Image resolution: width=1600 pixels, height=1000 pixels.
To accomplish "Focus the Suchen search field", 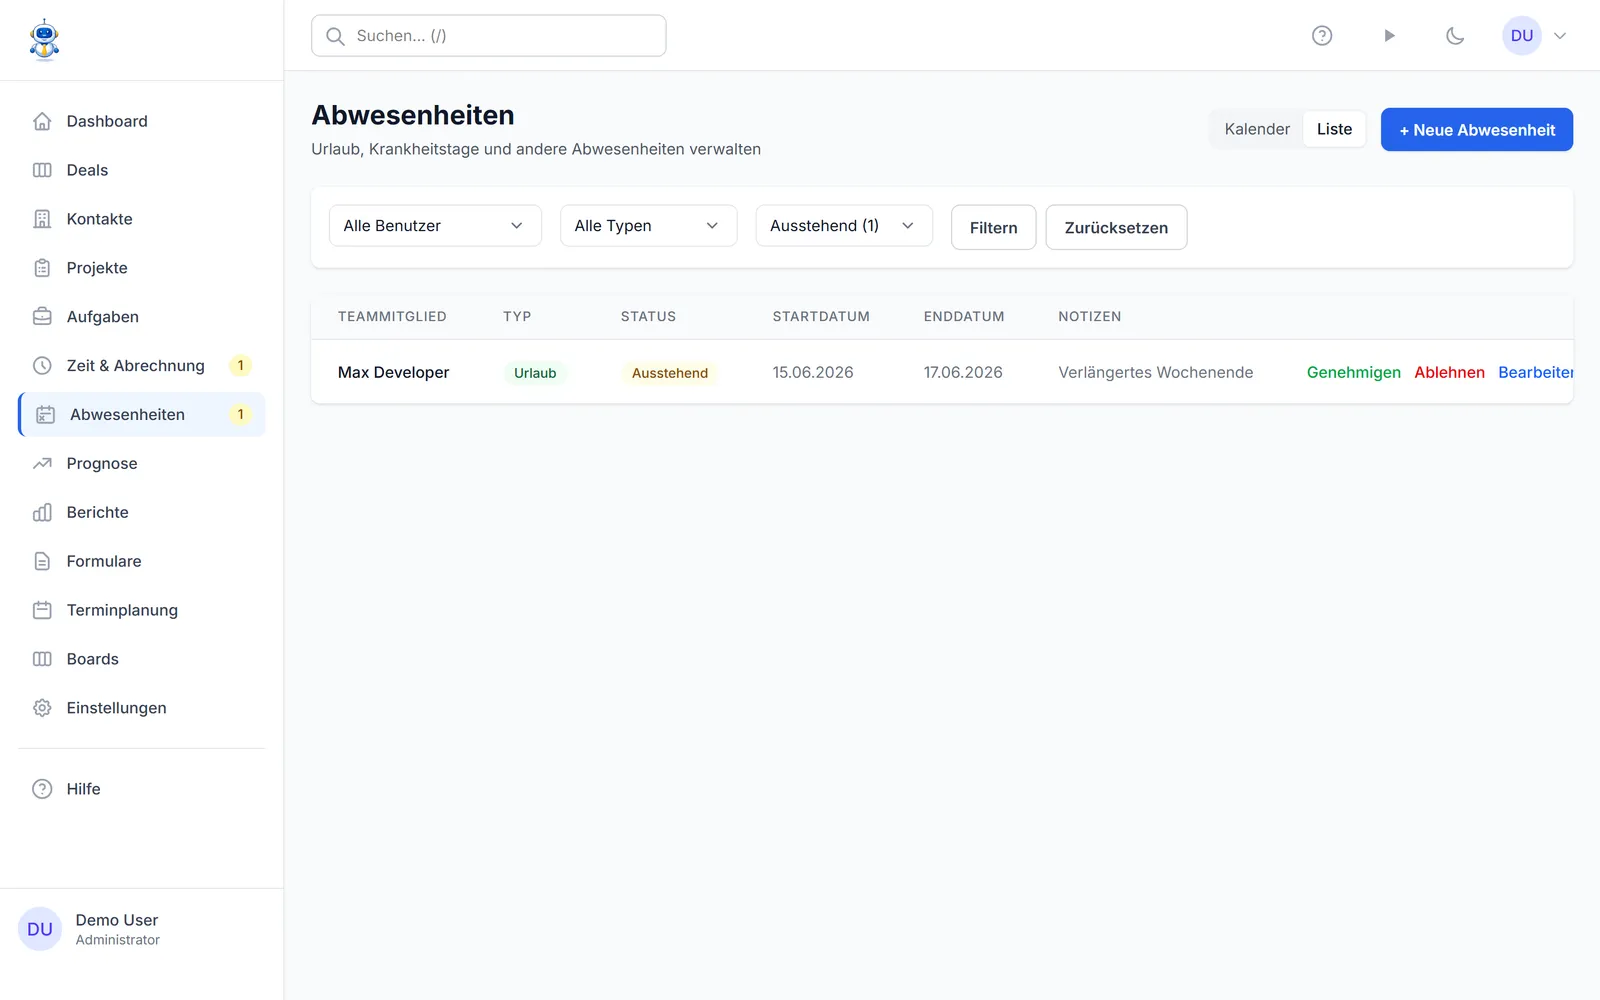I will [489, 36].
